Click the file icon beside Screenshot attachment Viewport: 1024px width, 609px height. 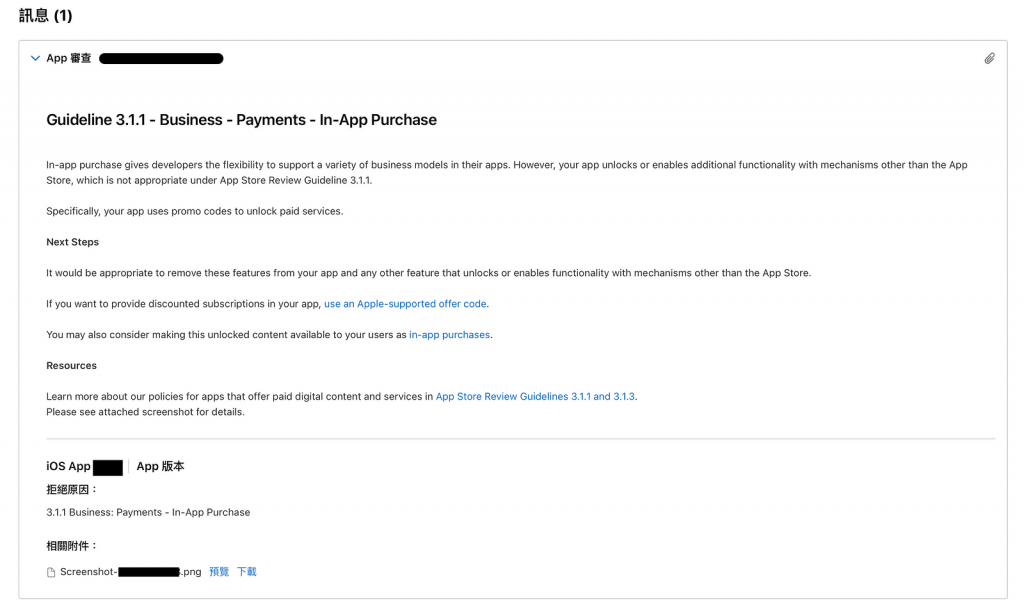click(x=52, y=573)
